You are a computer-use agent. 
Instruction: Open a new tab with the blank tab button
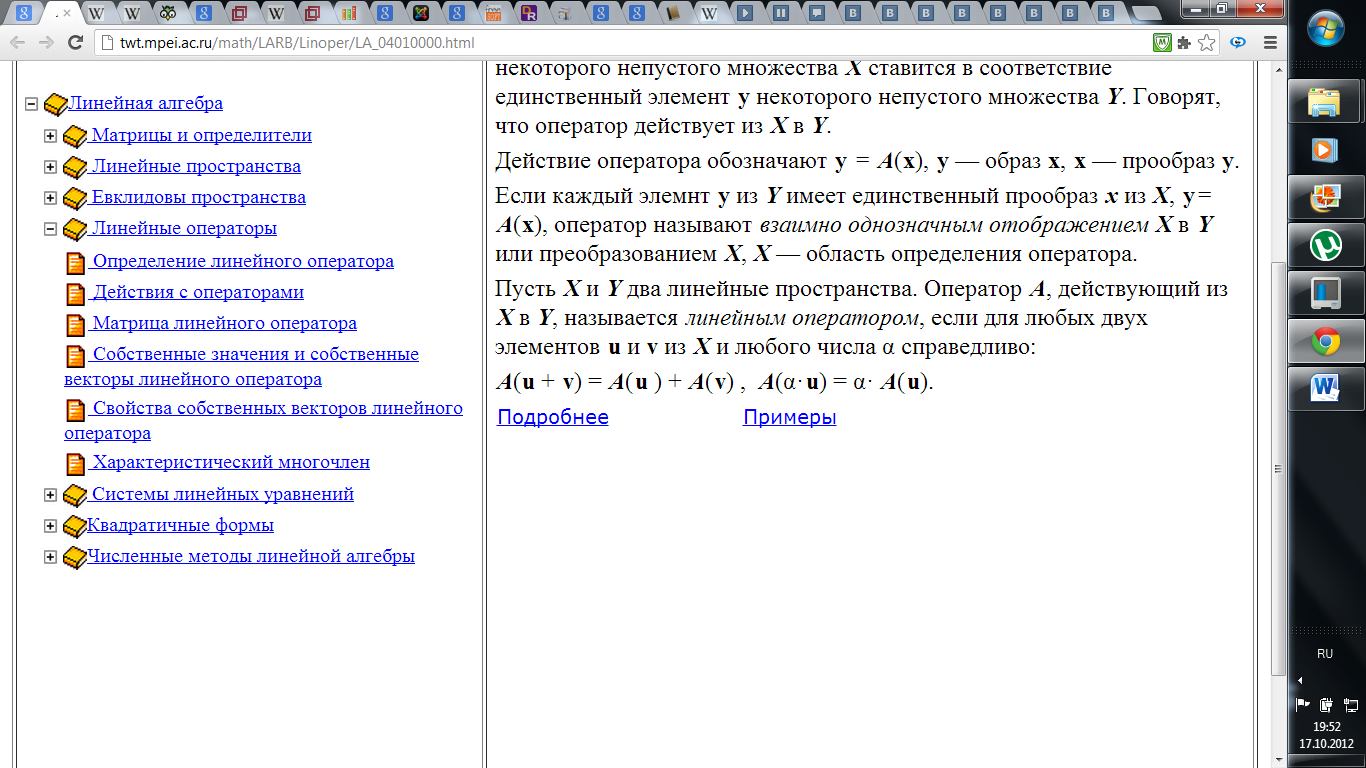(x=1146, y=15)
